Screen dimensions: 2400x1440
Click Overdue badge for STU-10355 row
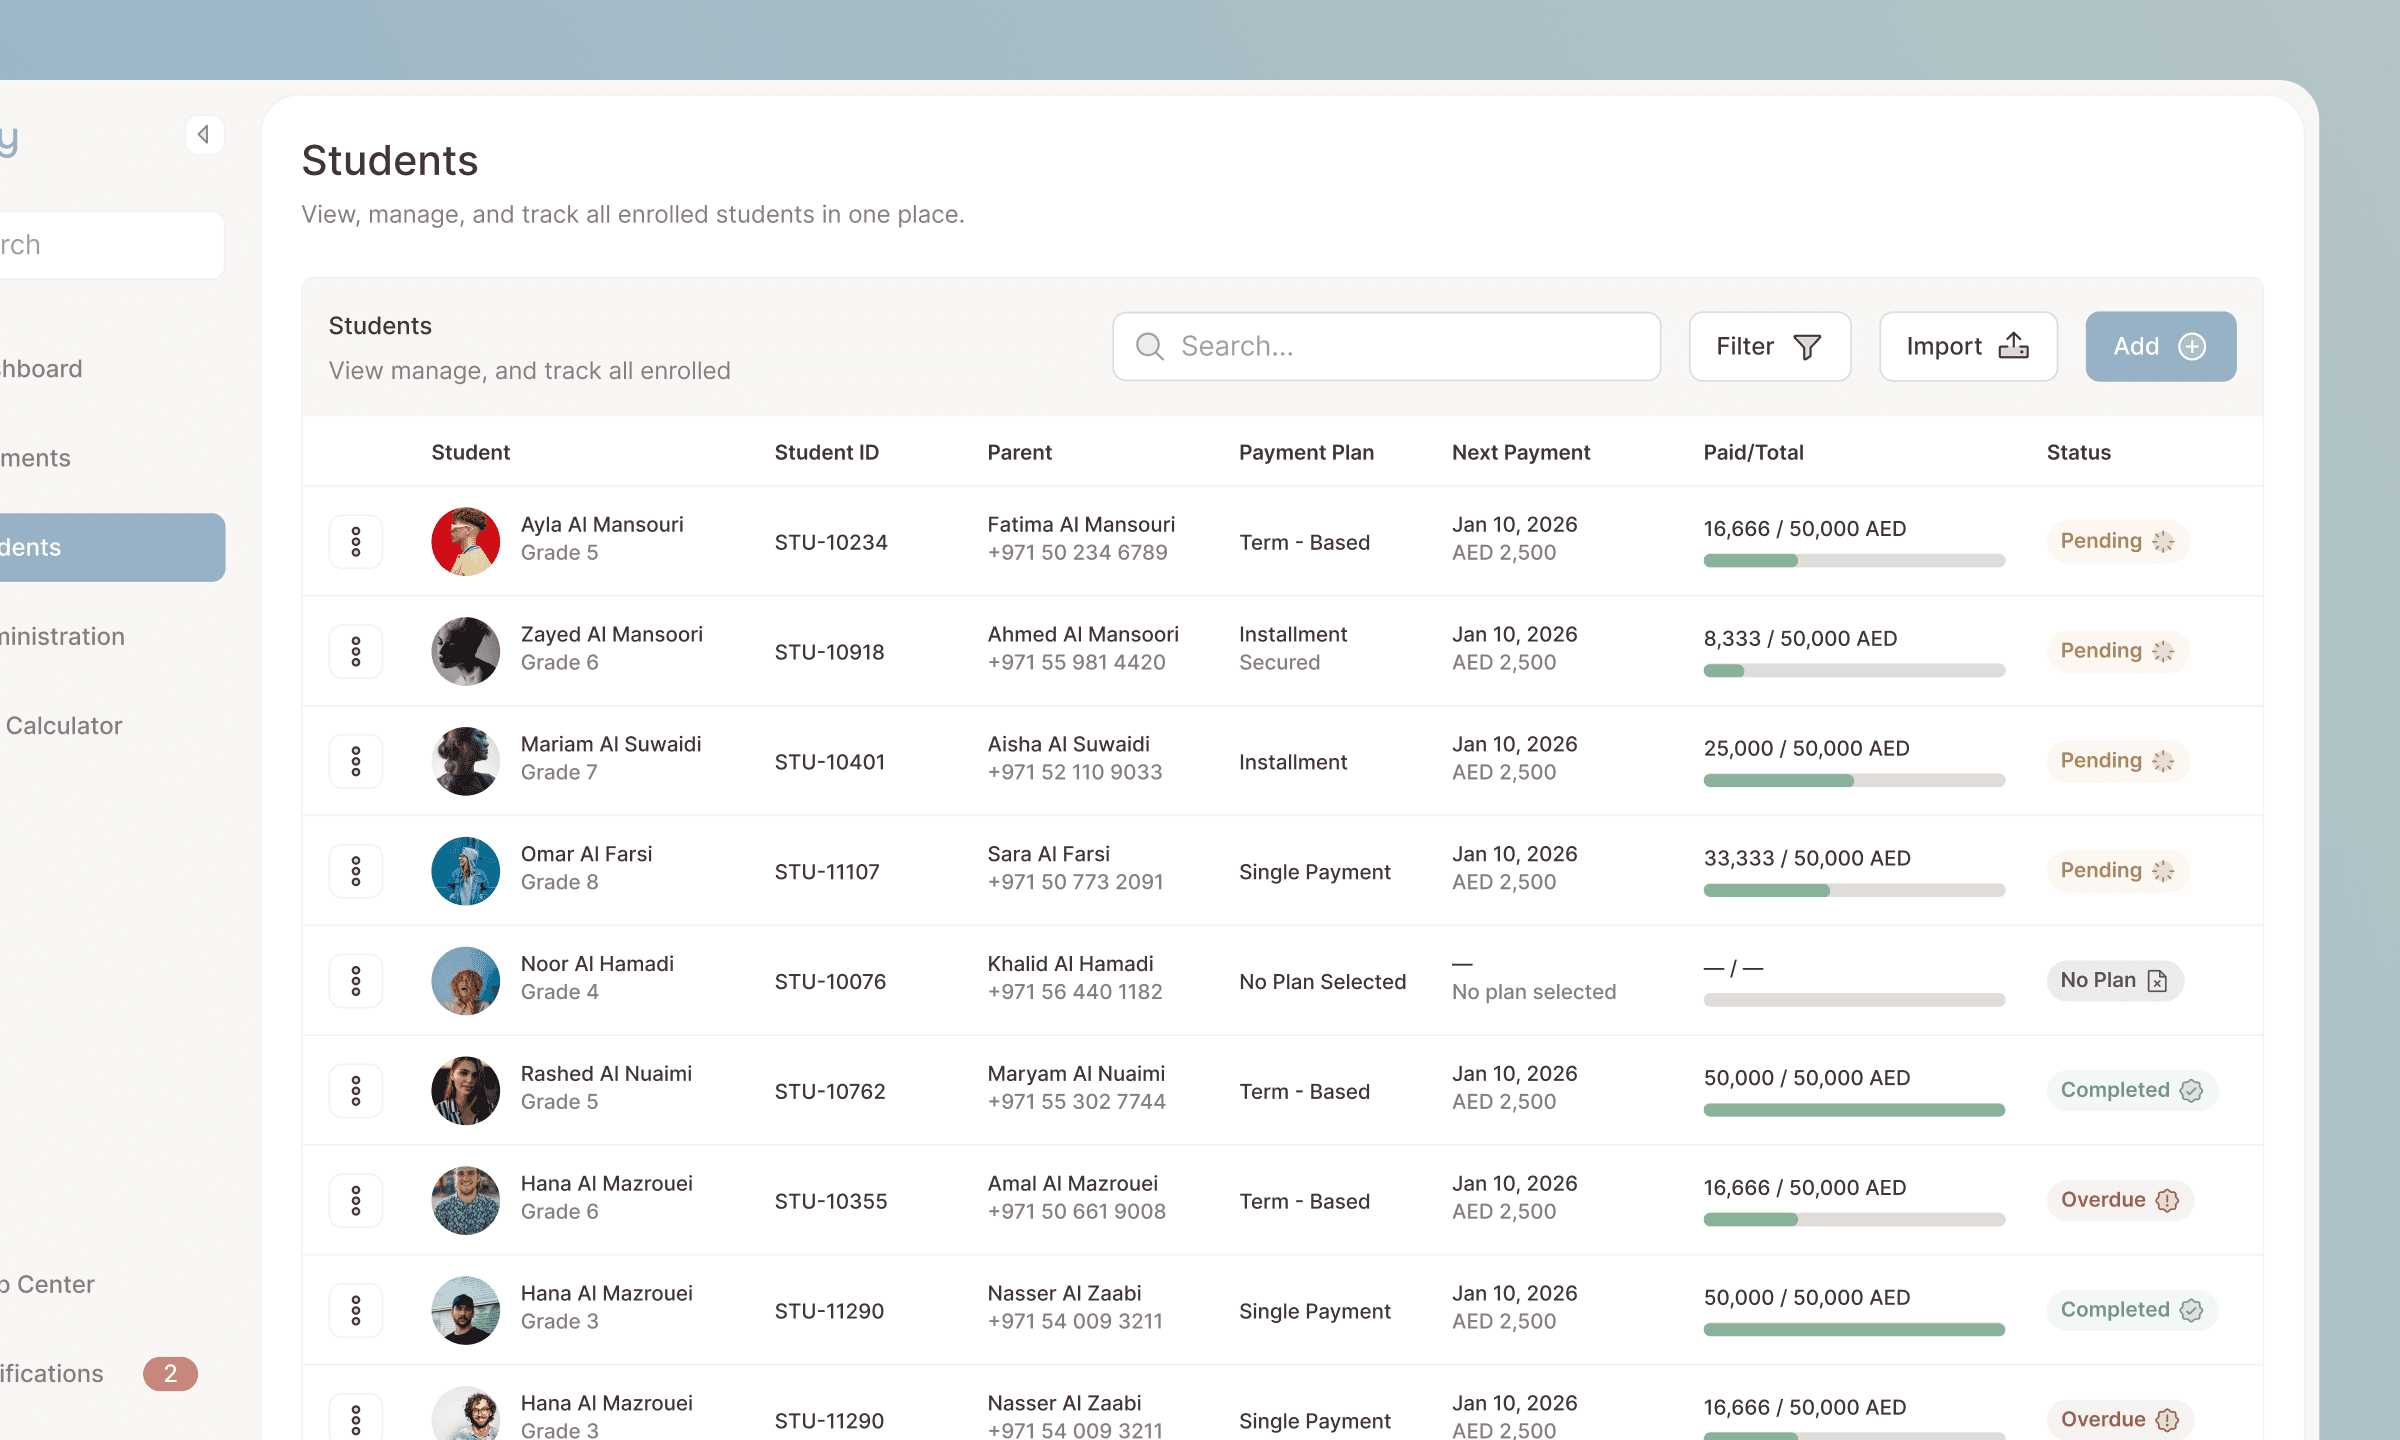coord(2119,1200)
